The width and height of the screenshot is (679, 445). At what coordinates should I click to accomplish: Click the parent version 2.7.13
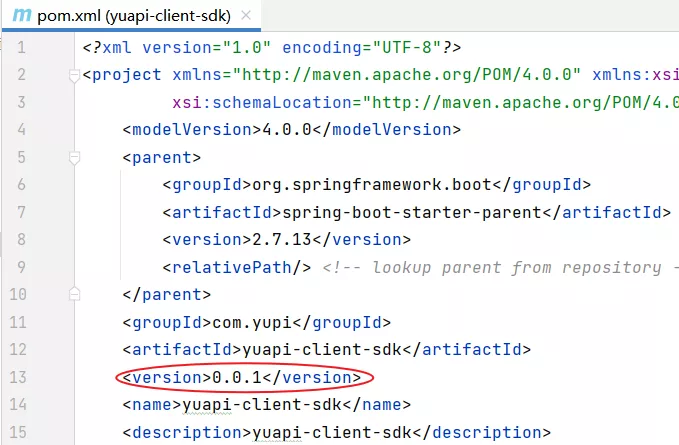(x=282, y=239)
